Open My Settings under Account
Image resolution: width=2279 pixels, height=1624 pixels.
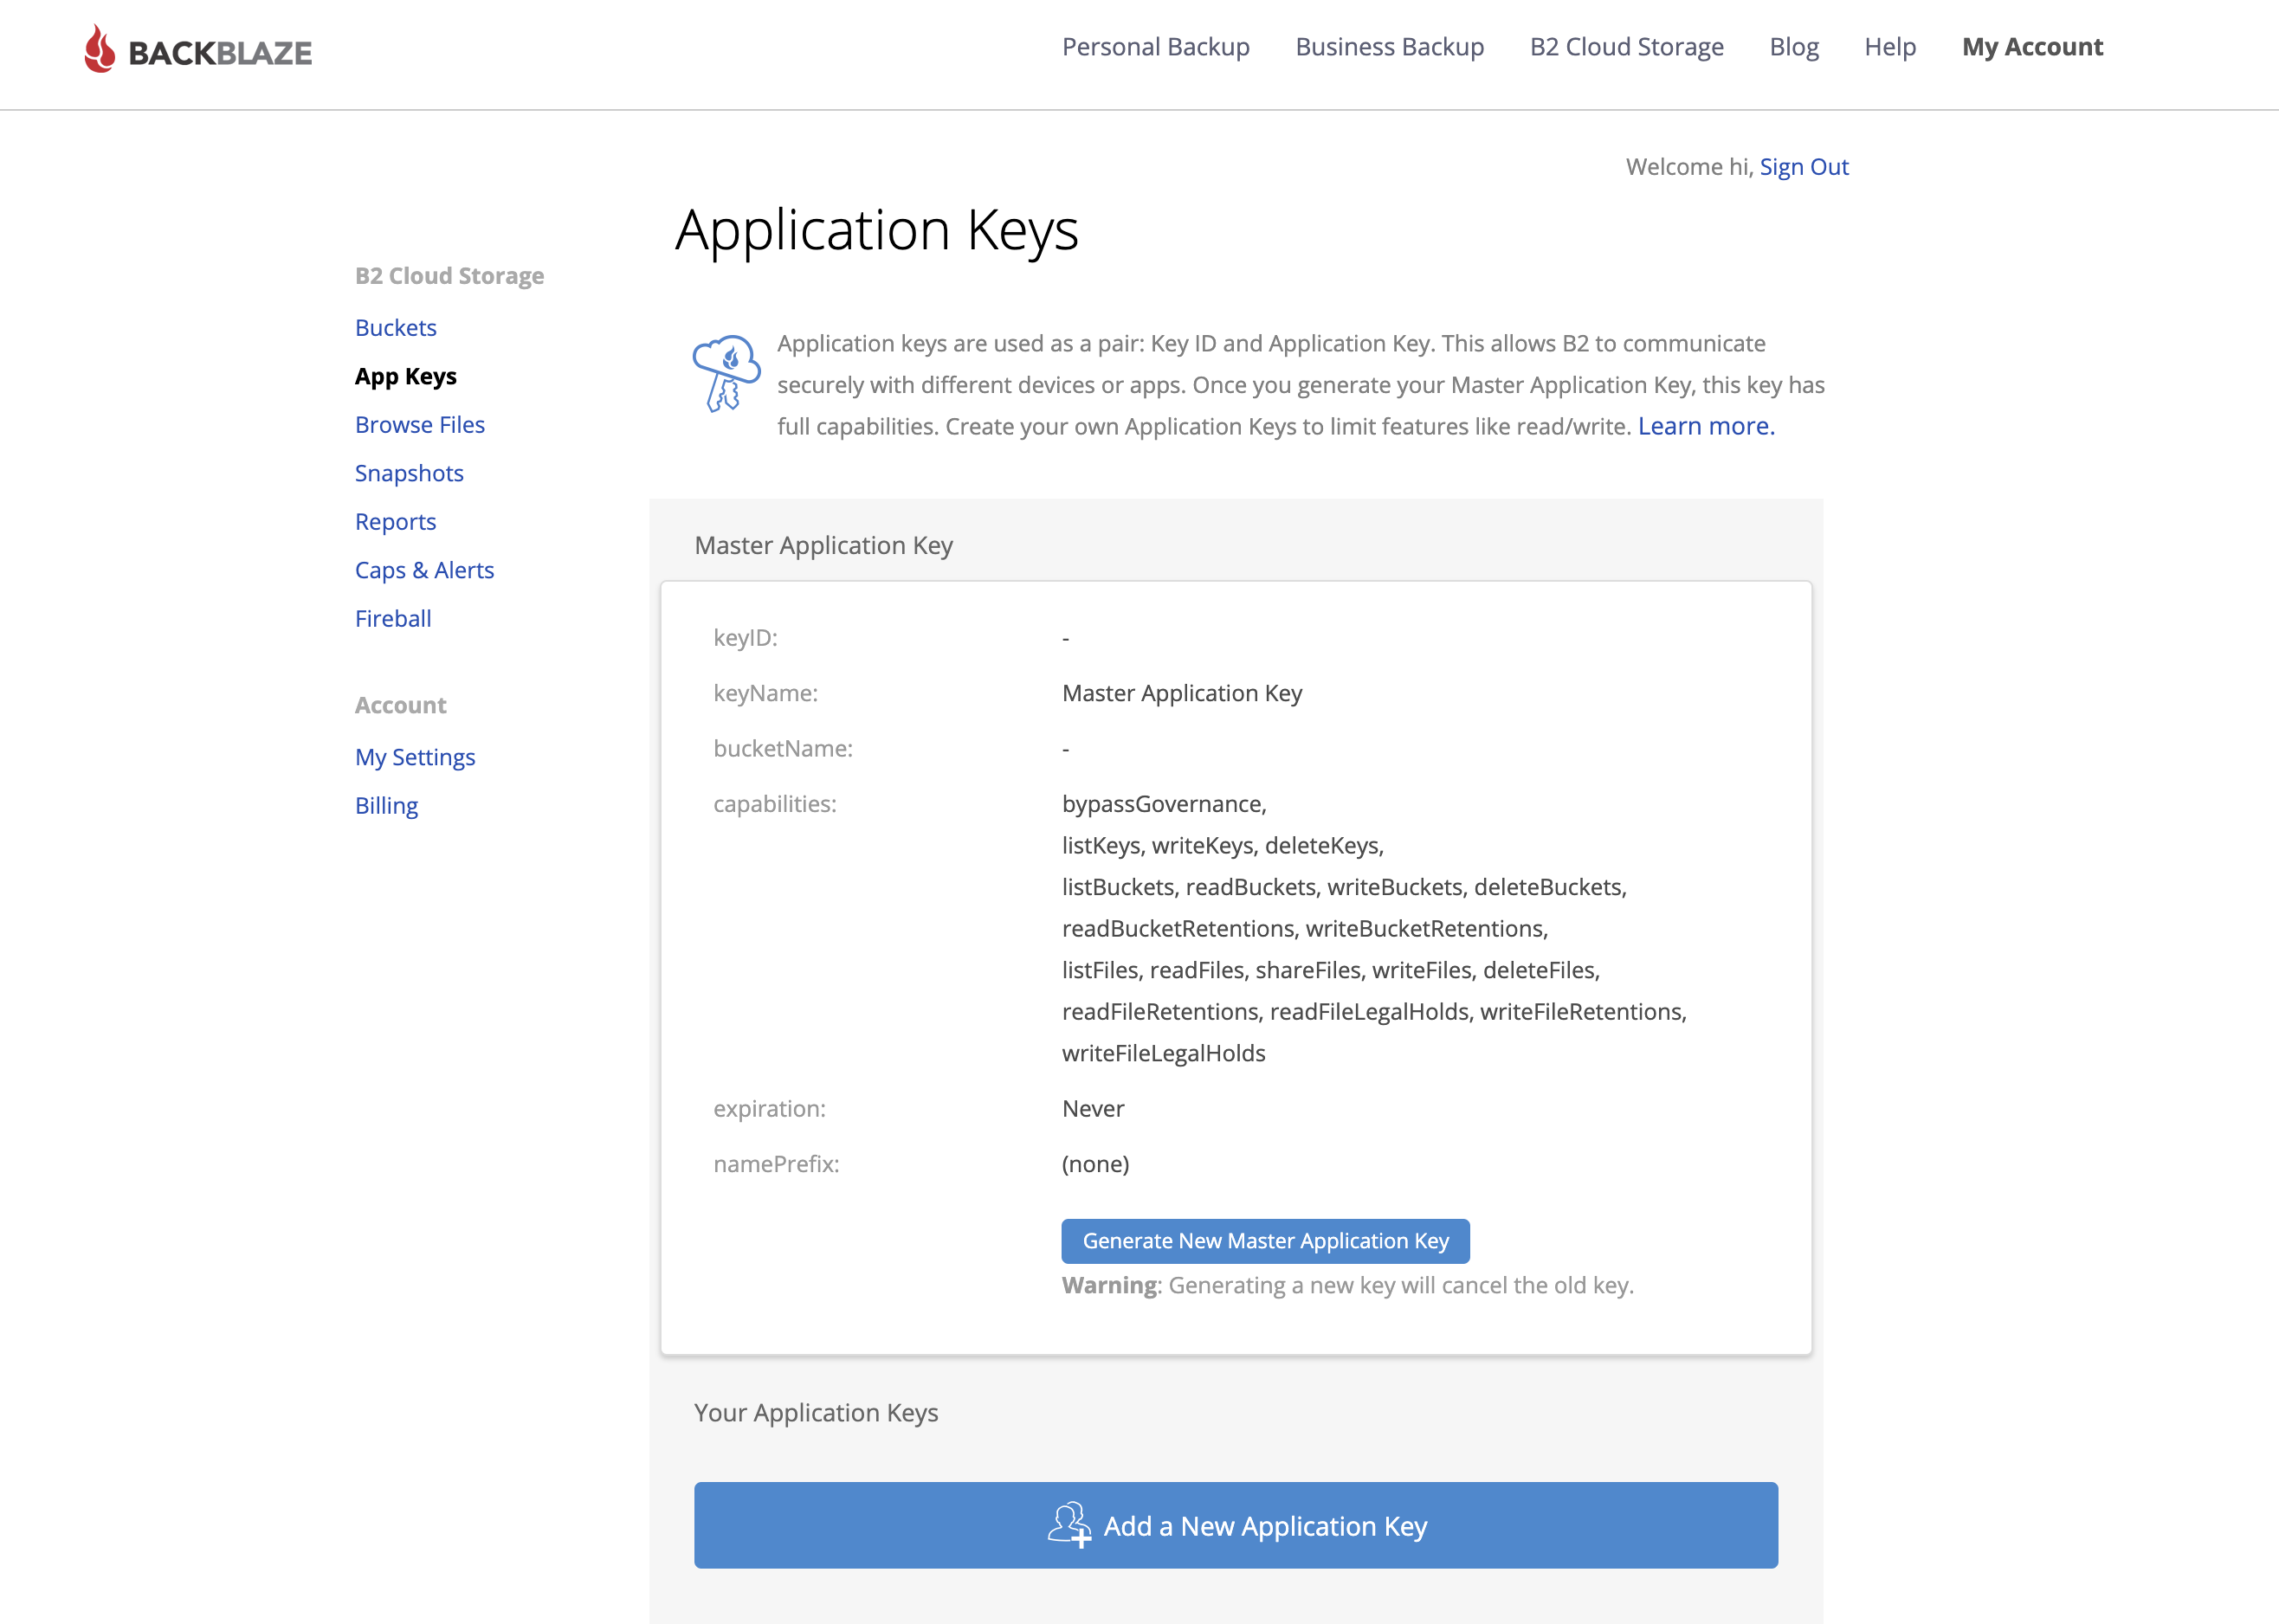coord(414,757)
